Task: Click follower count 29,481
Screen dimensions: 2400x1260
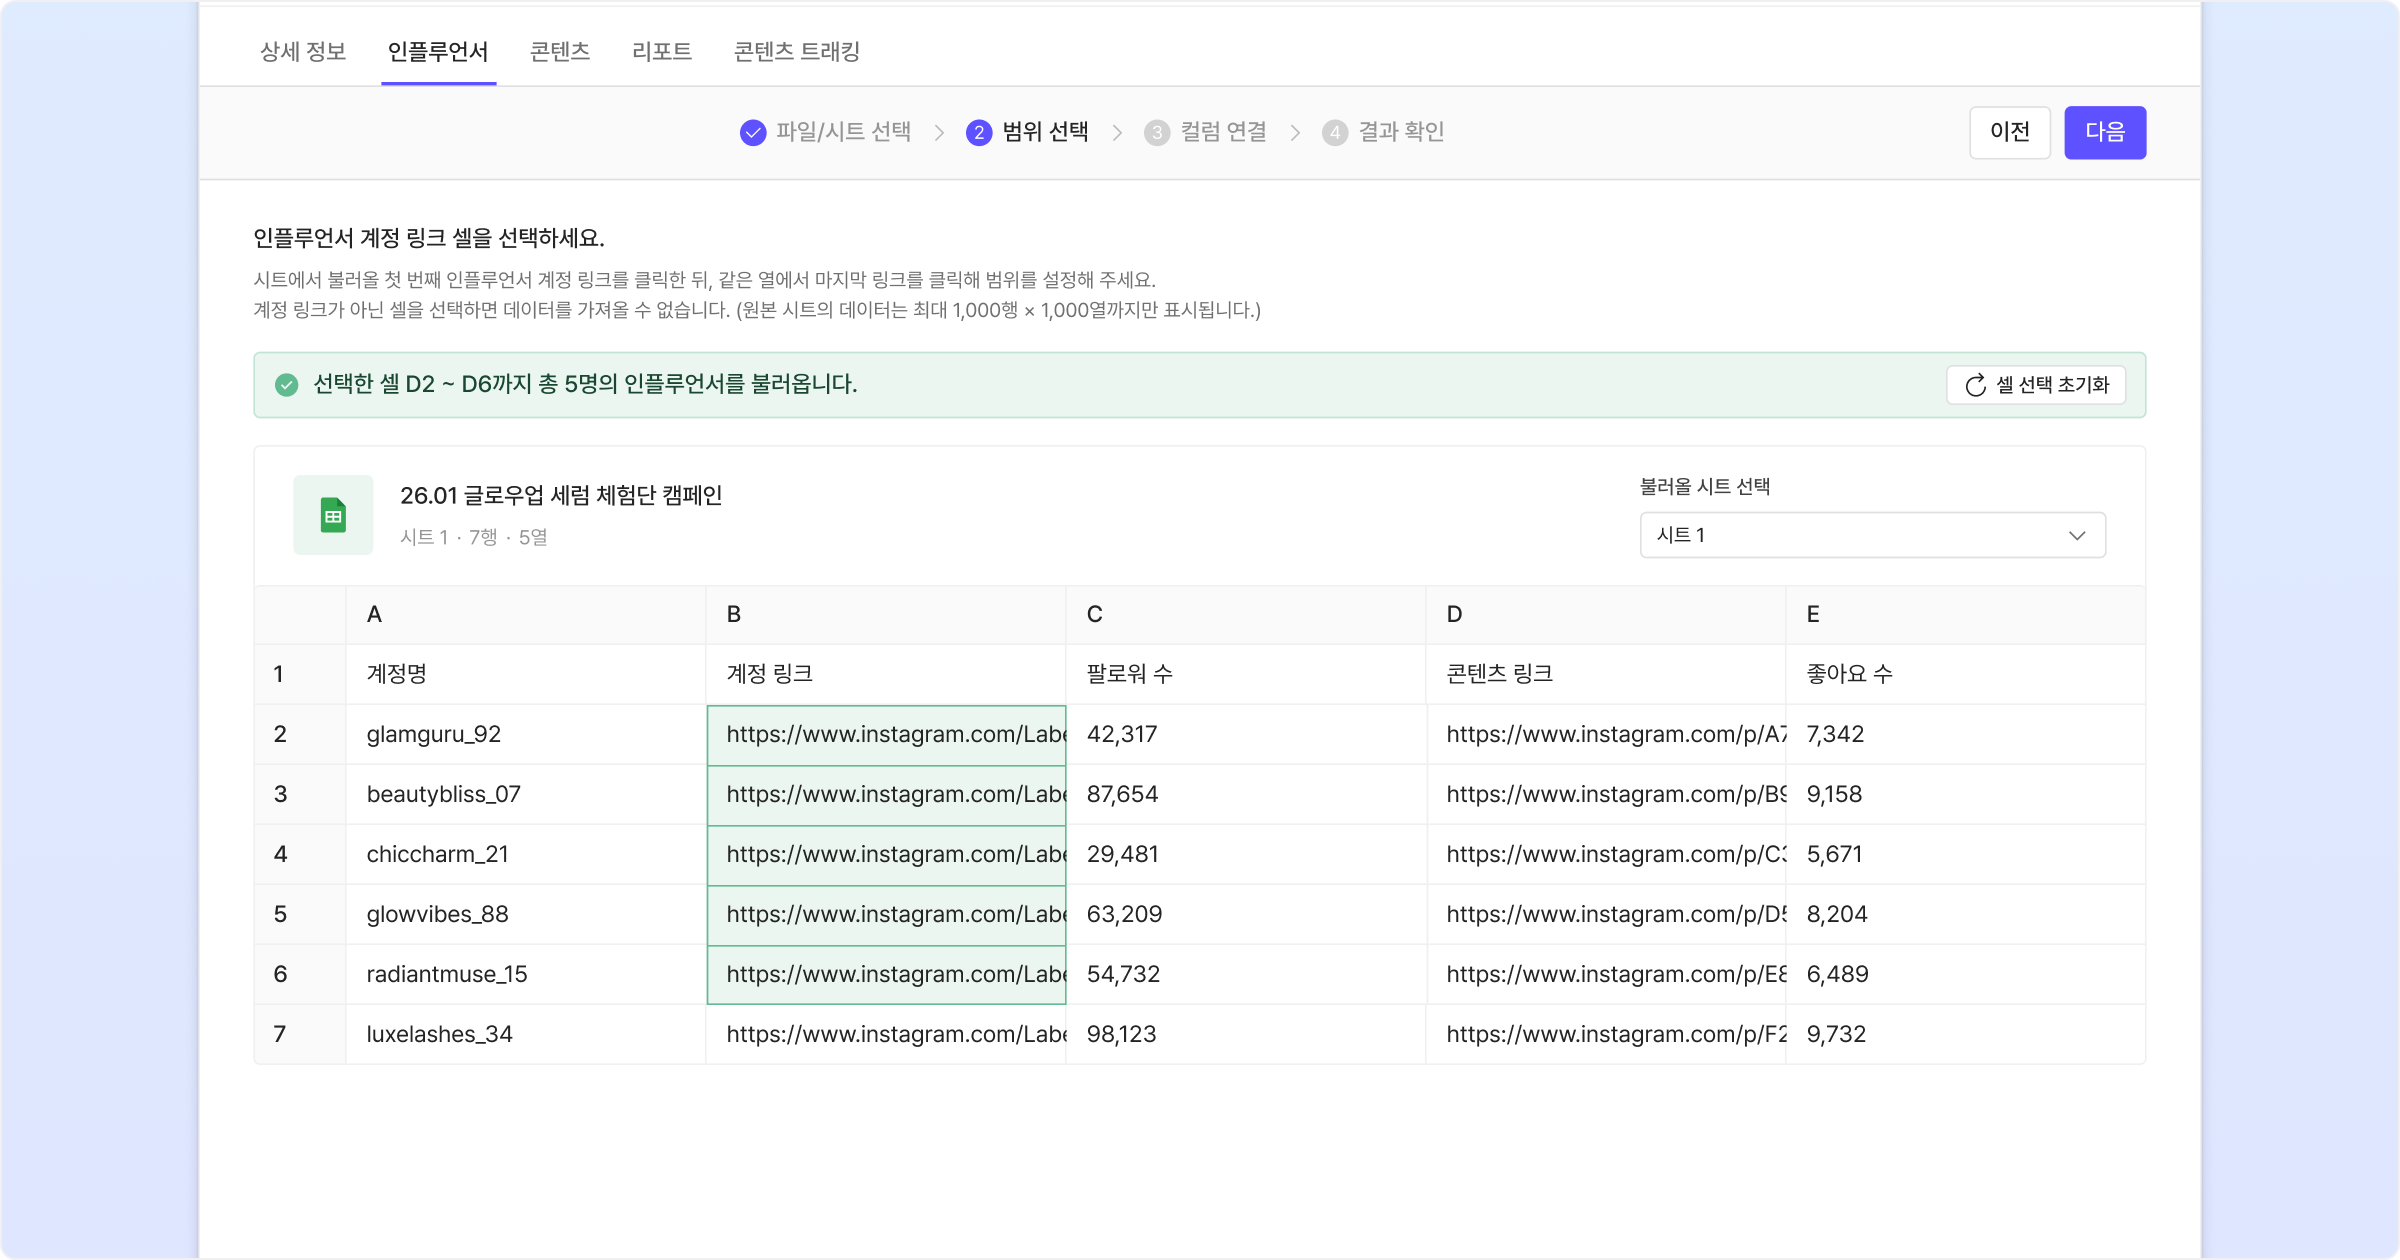Action: pos(1246,854)
